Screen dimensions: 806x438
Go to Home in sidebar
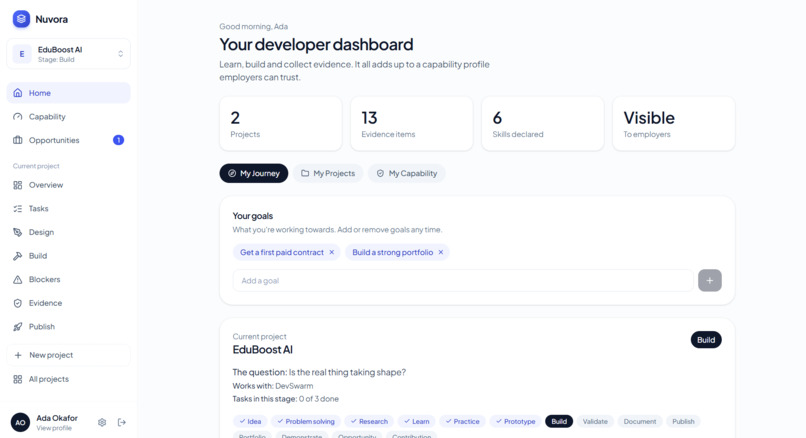tap(68, 93)
